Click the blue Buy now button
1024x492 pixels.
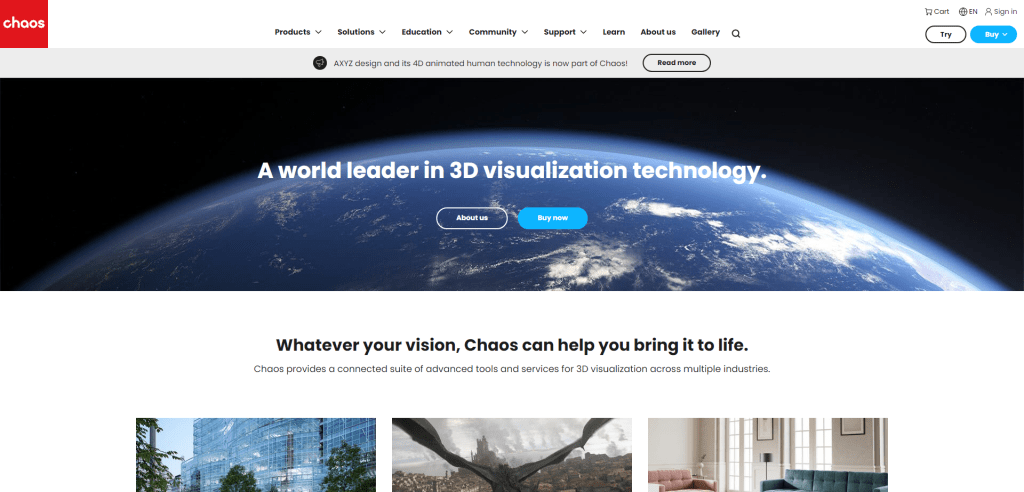[552, 218]
